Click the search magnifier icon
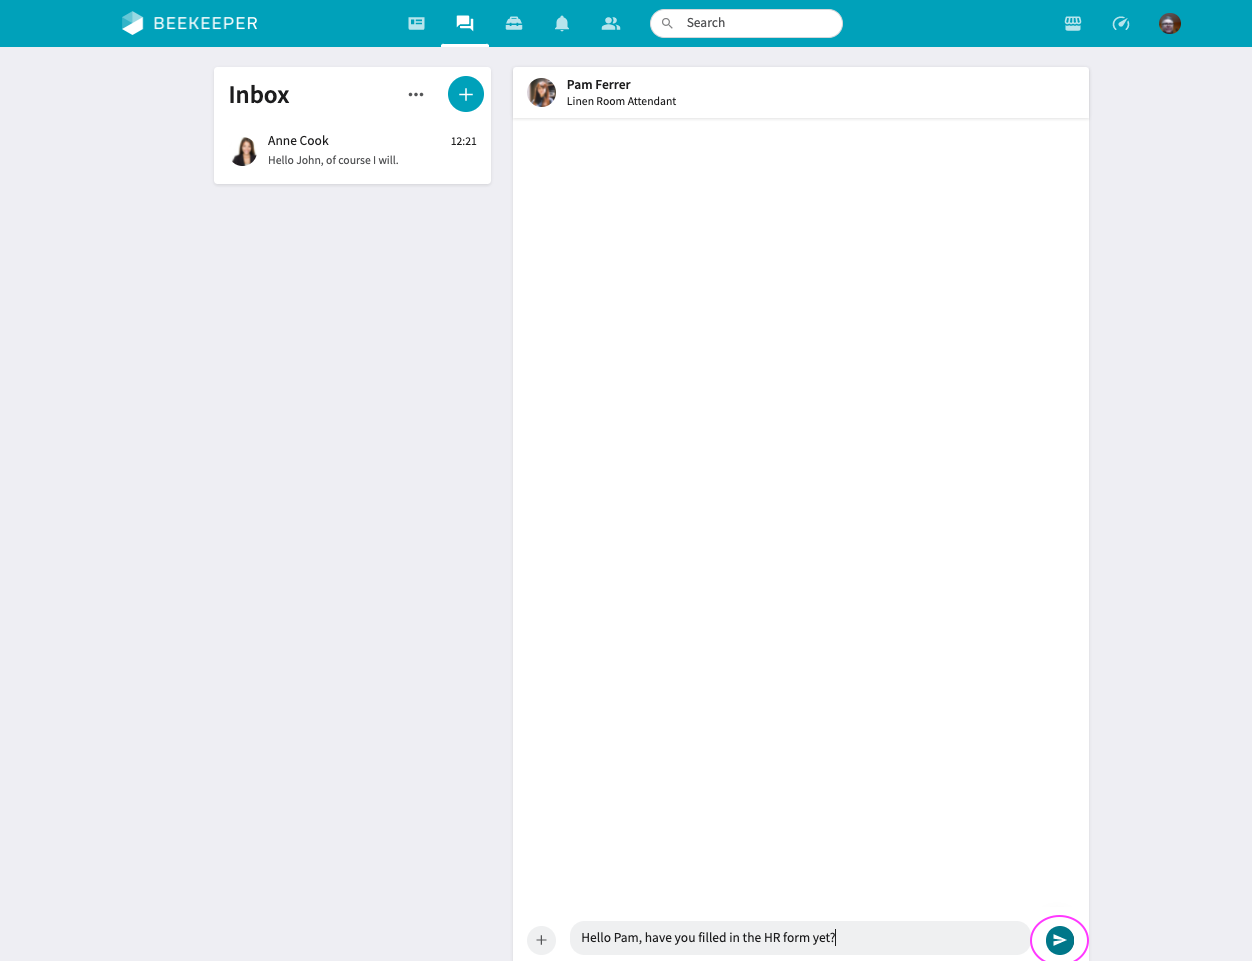Viewport: 1252px width, 961px height. point(667,23)
